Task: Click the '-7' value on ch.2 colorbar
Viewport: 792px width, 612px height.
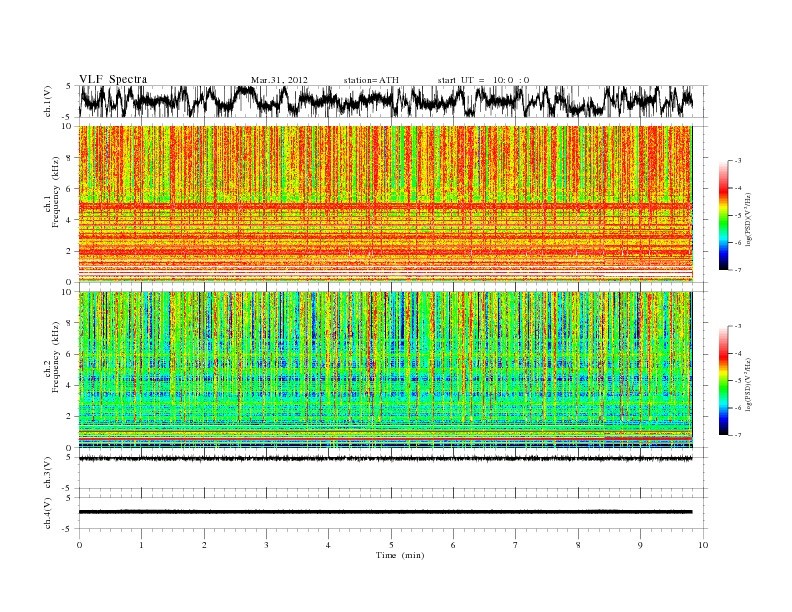Action: 738,435
